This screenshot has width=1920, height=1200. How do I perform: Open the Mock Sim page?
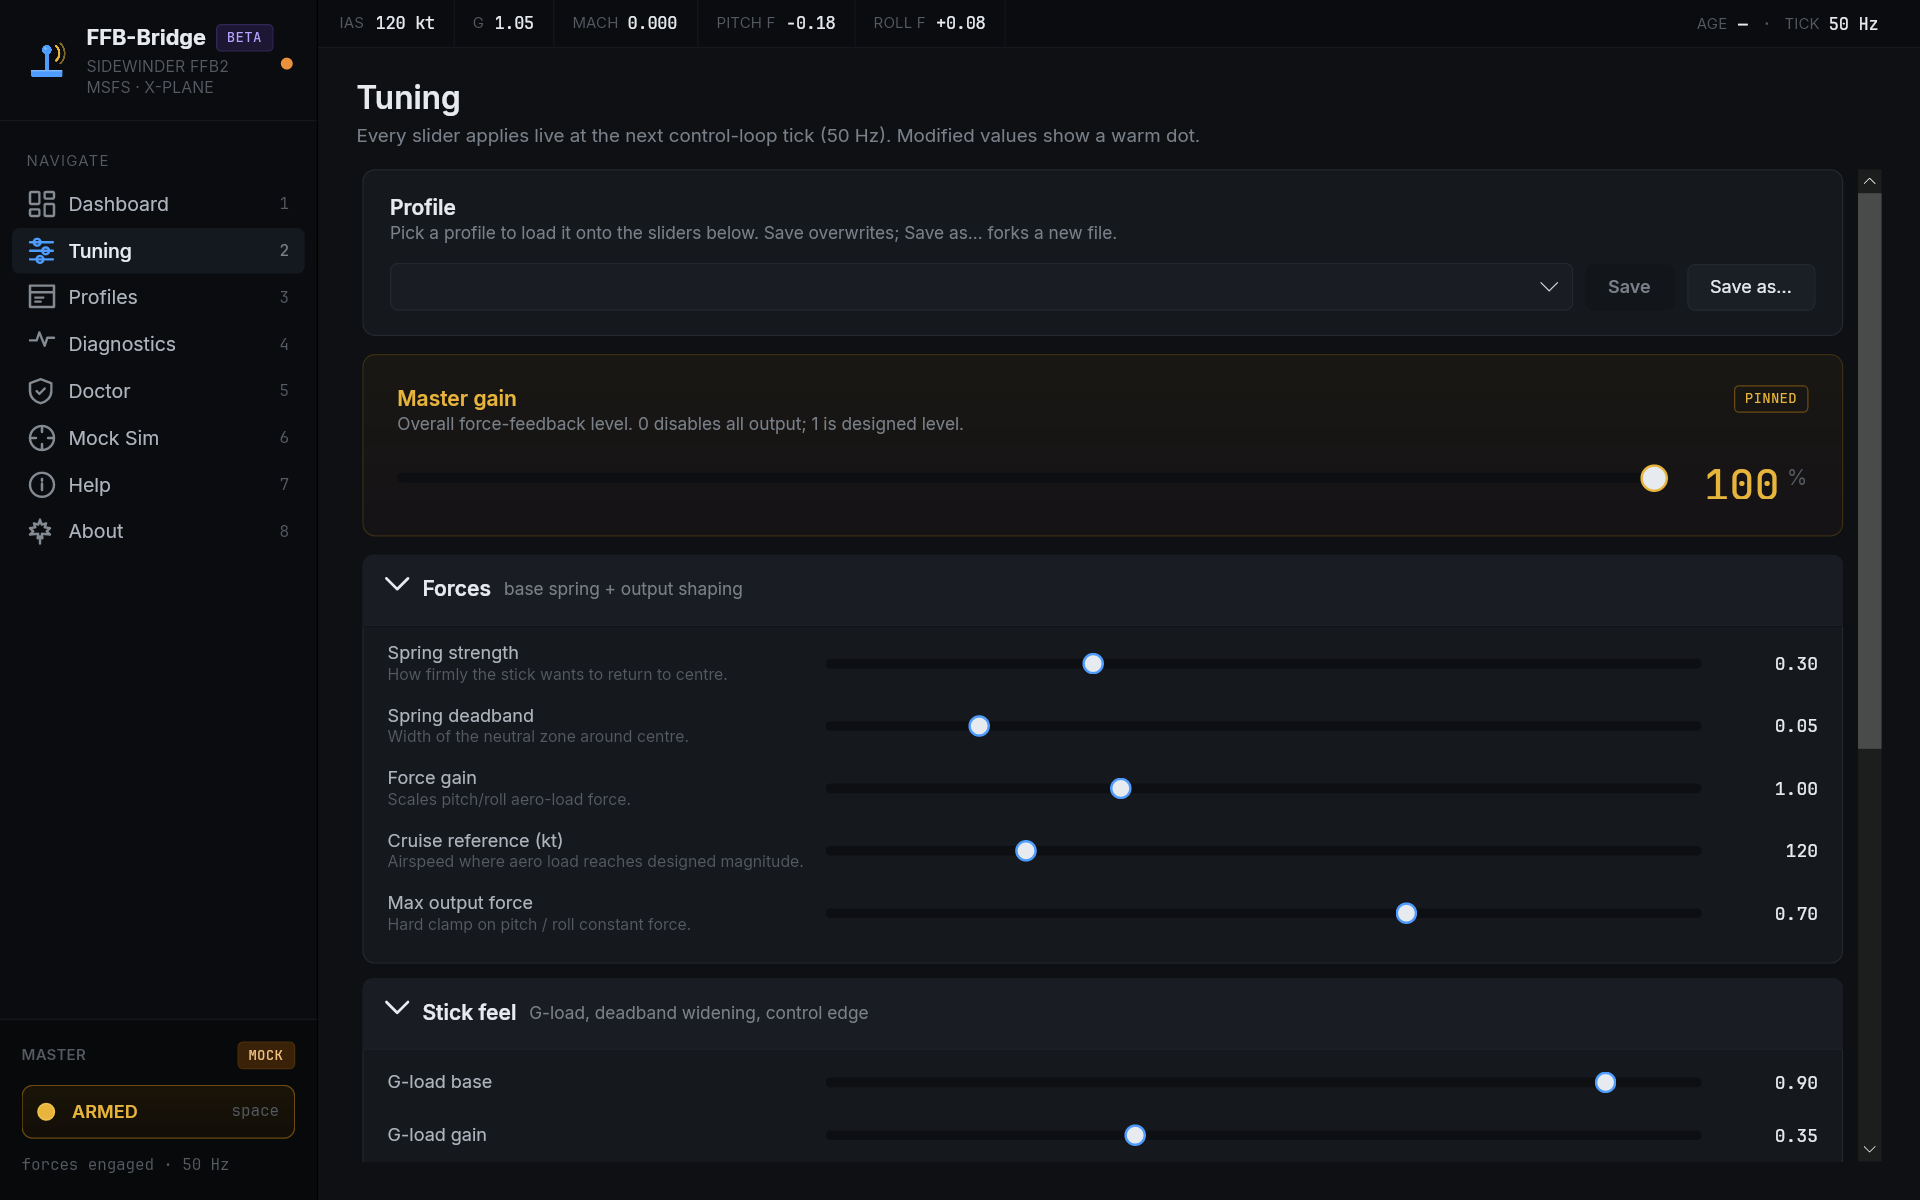(113, 438)
